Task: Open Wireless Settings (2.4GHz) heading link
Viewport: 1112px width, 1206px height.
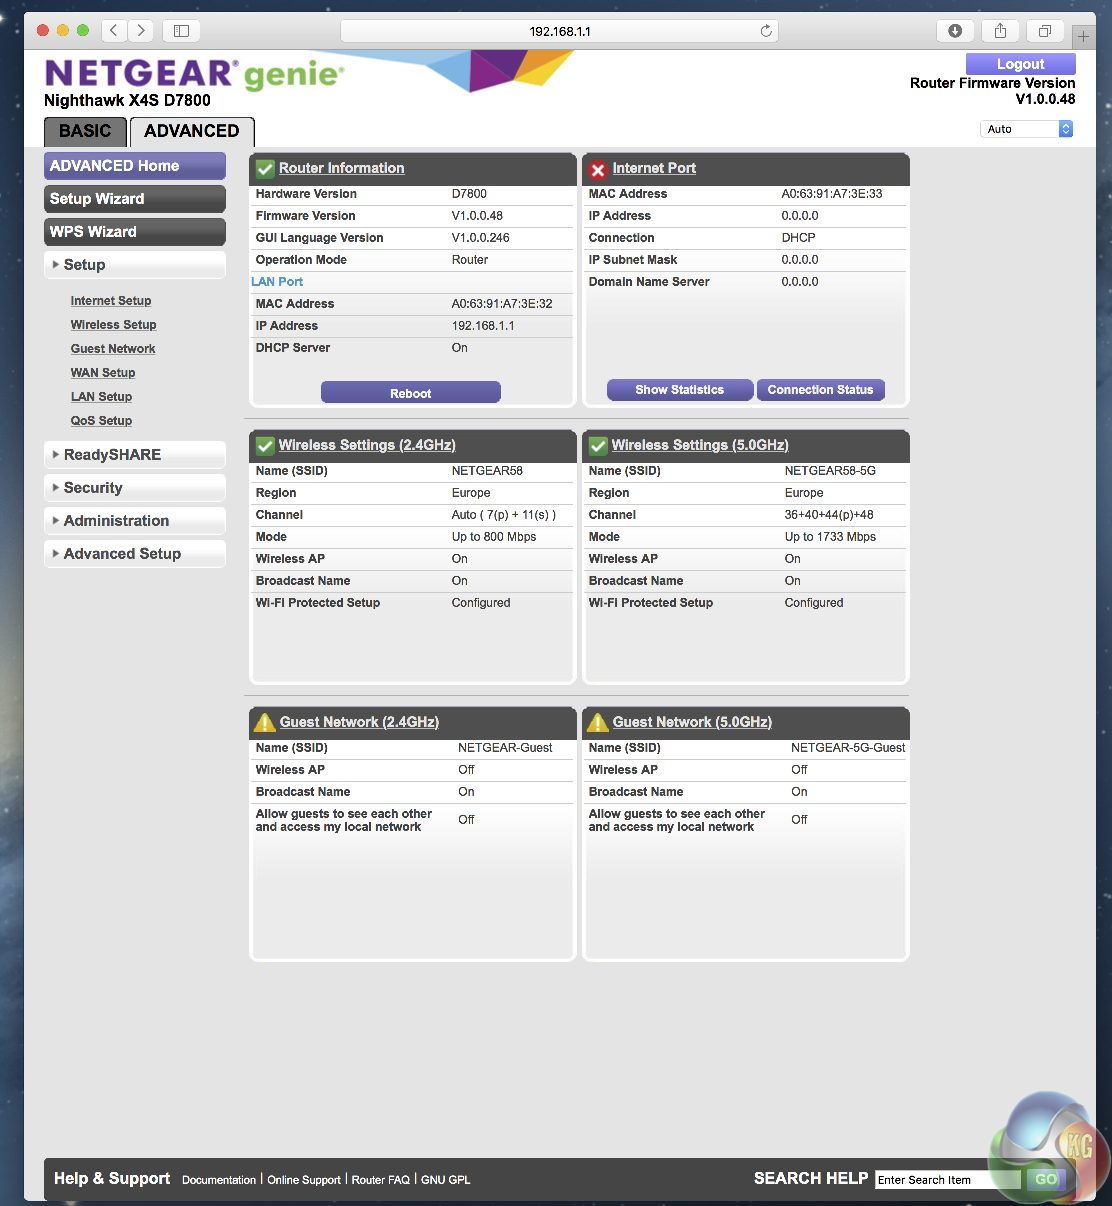Action: pyautogui.click(x=367, y=445)
